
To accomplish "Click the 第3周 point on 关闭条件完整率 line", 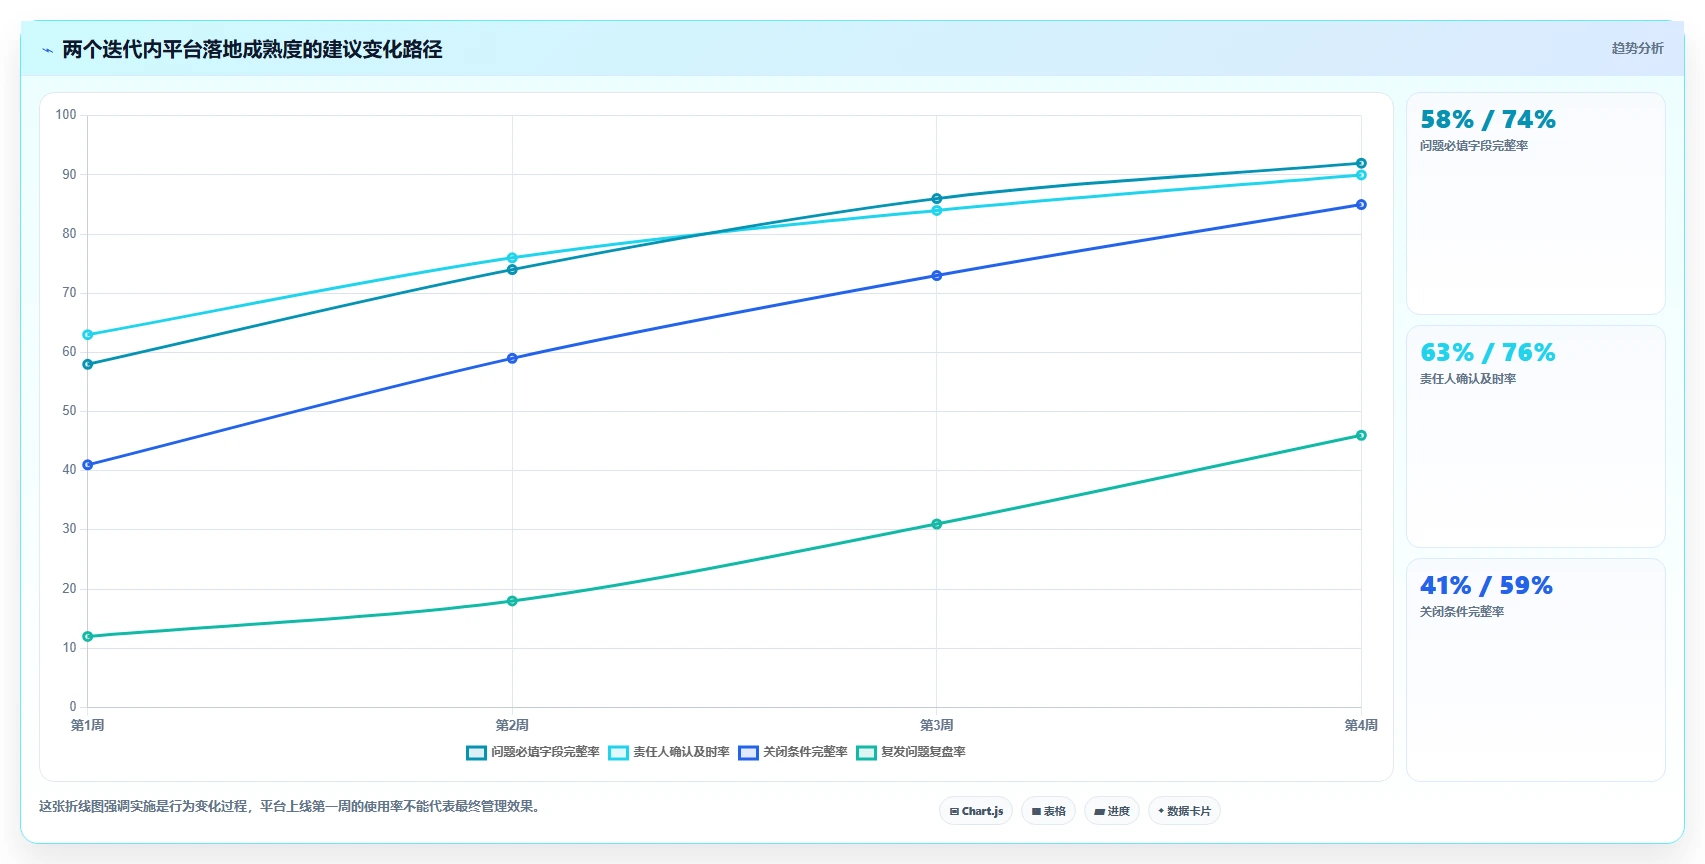I will [x=937, y=276].
